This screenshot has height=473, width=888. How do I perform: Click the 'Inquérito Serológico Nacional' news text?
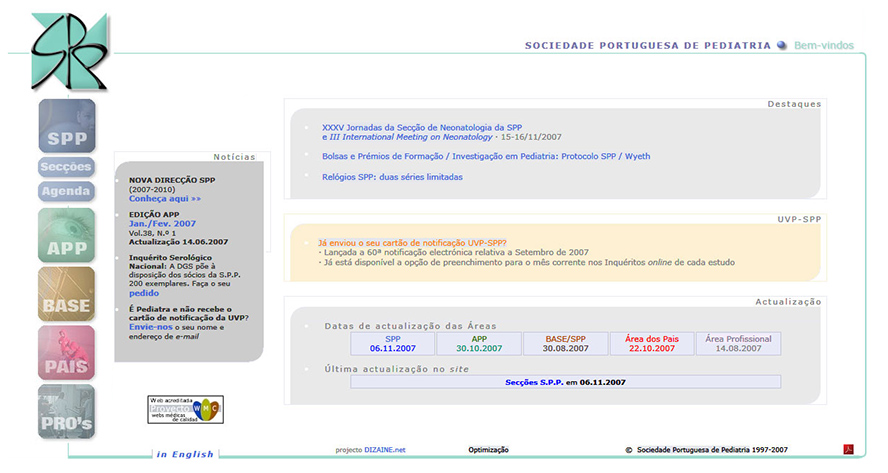click(x=170, y=262)
